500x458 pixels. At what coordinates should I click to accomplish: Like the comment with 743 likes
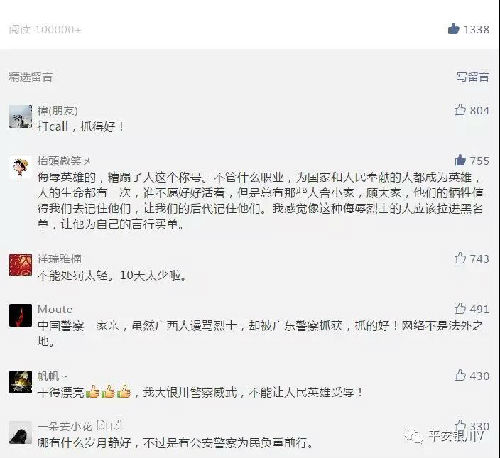(460, 258)
